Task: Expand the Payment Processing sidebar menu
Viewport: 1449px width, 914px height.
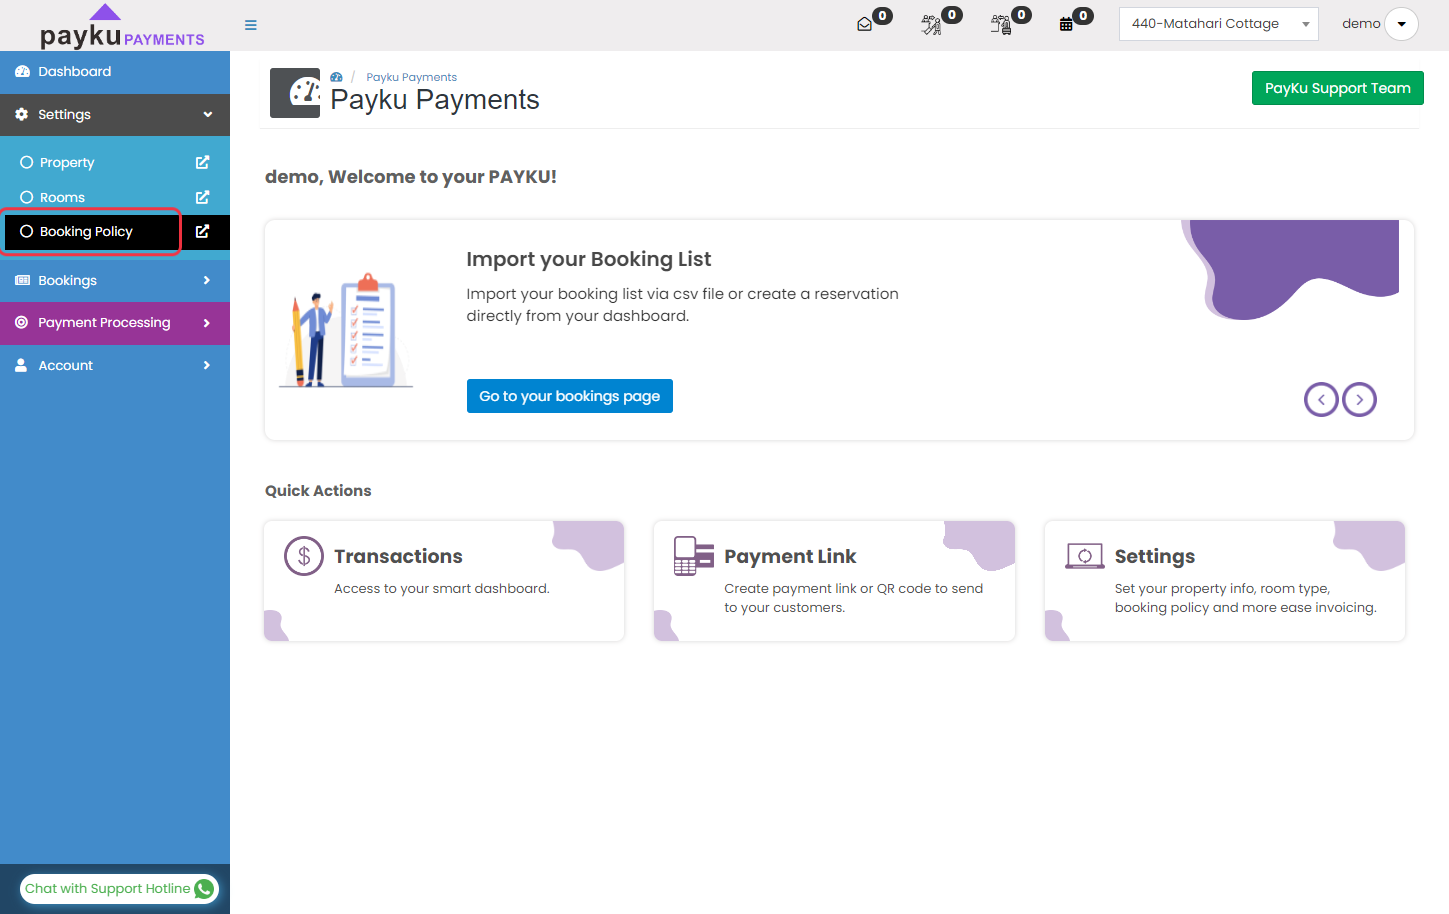Action: point(115,323)
